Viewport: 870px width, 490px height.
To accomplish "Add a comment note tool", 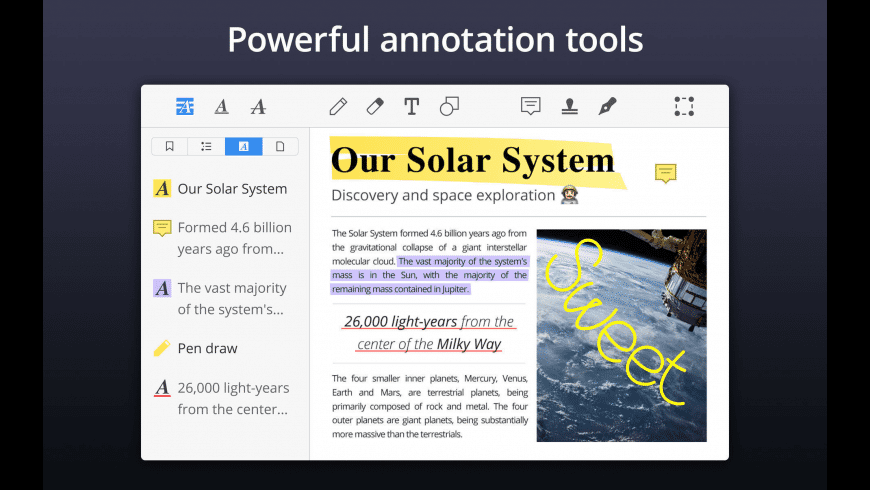I will [x=530, y=105].
